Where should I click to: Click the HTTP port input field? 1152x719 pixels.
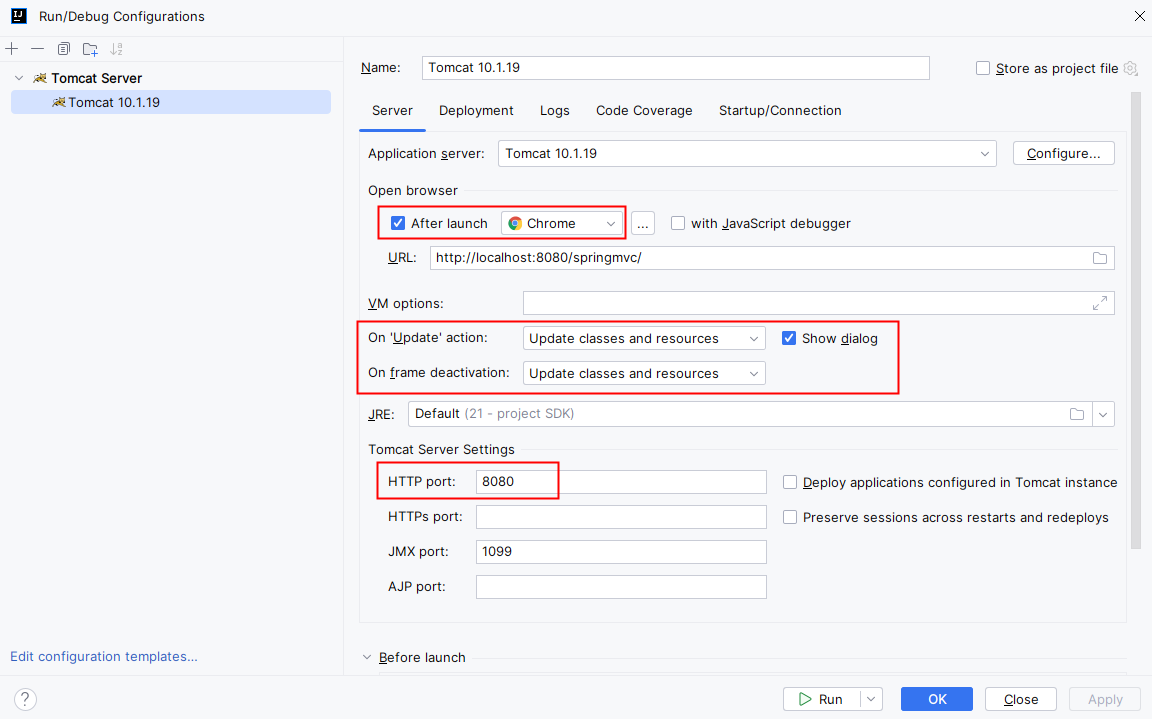(620, 482)
